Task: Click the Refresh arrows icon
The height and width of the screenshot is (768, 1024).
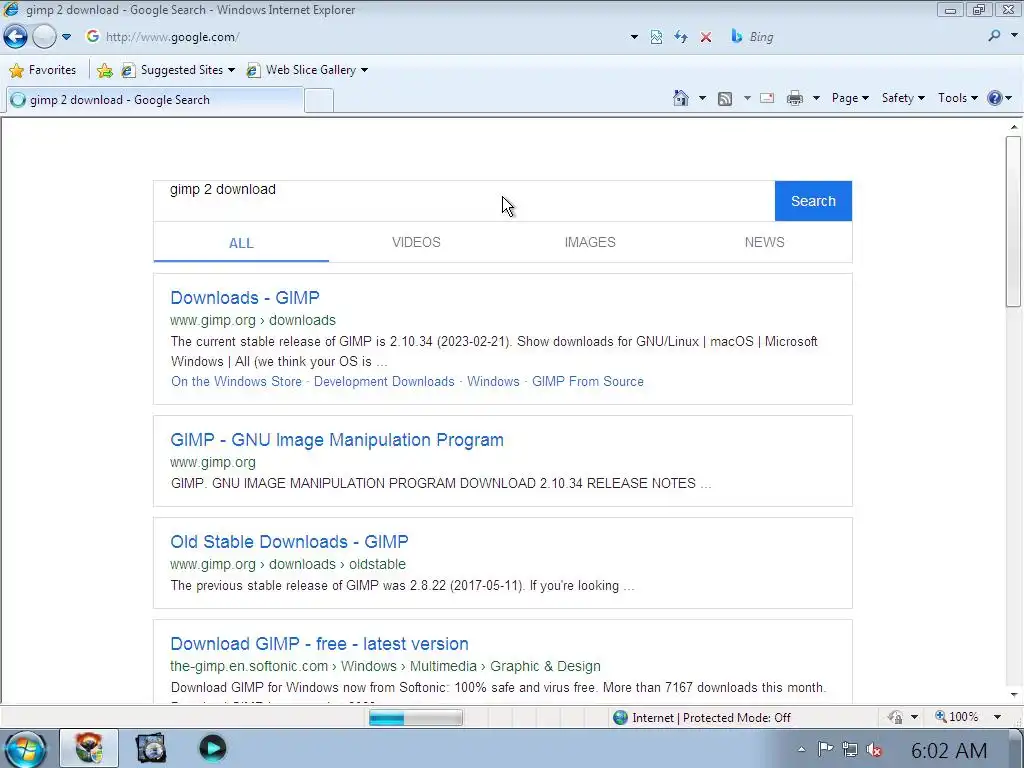Action: [681, 37]
